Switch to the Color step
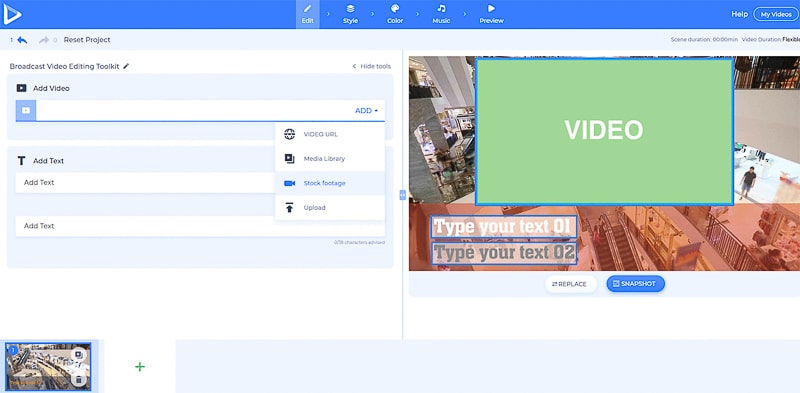The height and width of the screenshot is (393, 800). [x=395, y=14]
